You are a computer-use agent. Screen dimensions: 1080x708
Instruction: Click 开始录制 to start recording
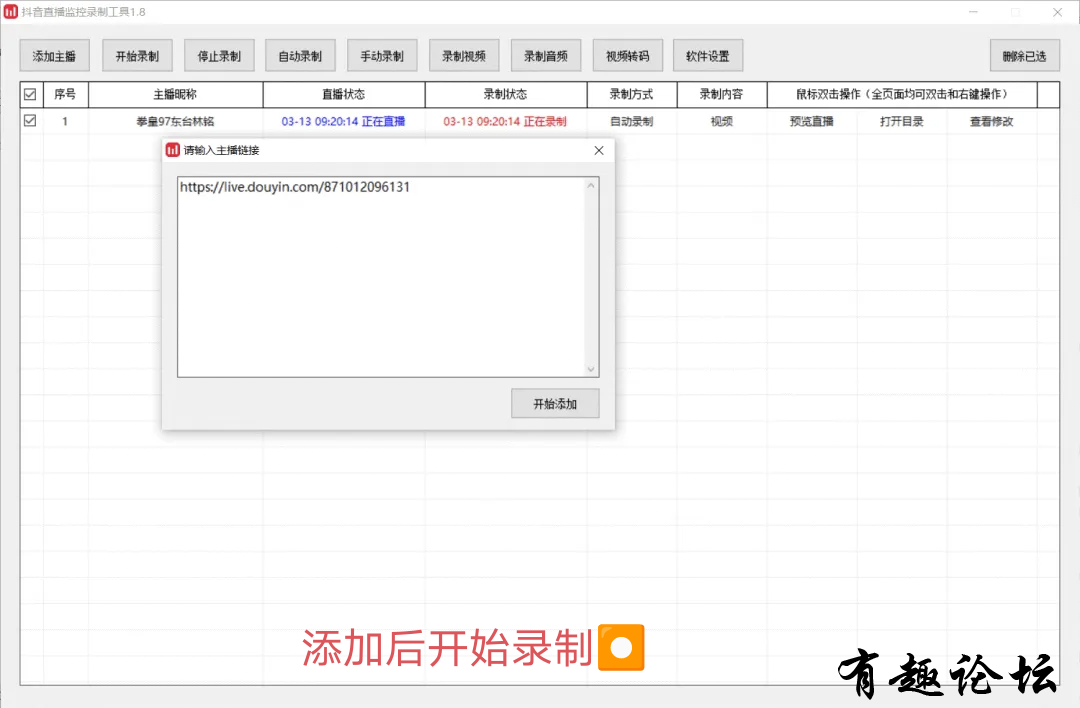137,56
